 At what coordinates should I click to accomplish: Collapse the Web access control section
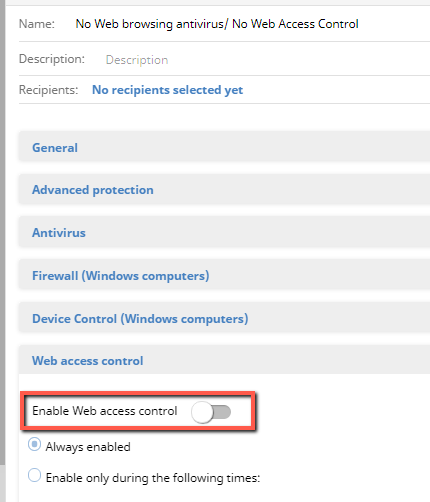[x=224, y=360]
